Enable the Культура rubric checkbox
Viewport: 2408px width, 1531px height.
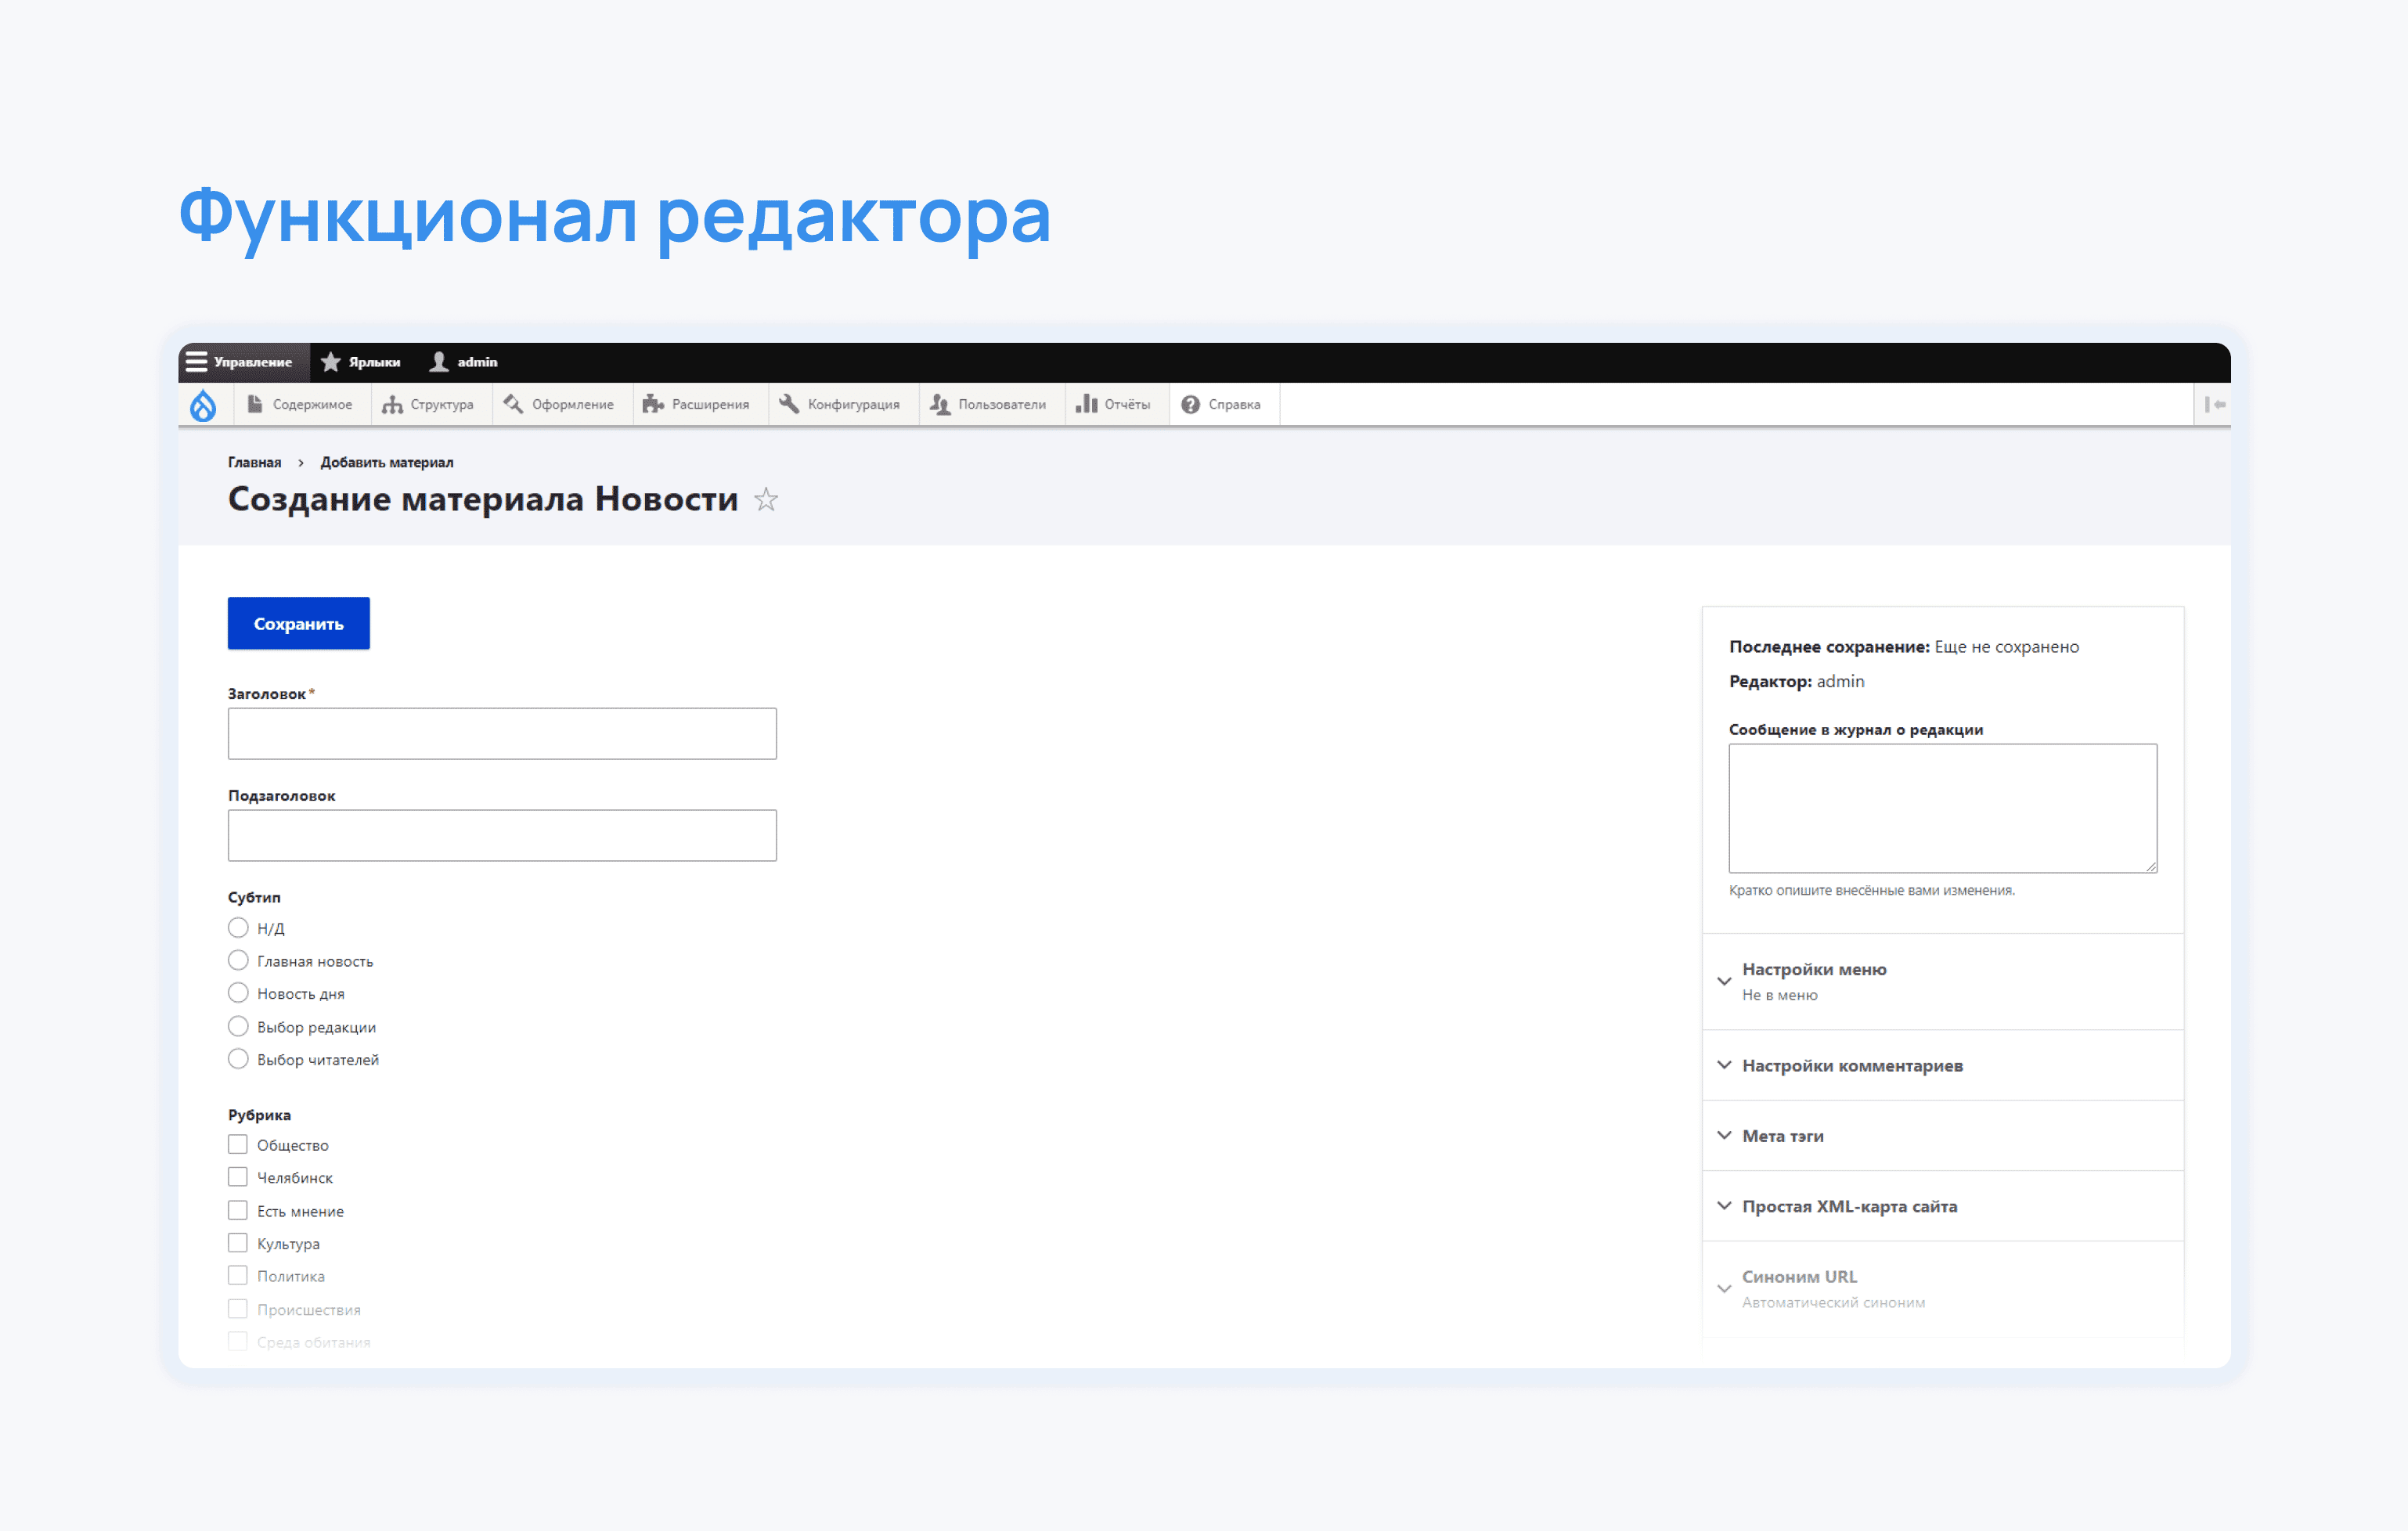coord(238,1243)
